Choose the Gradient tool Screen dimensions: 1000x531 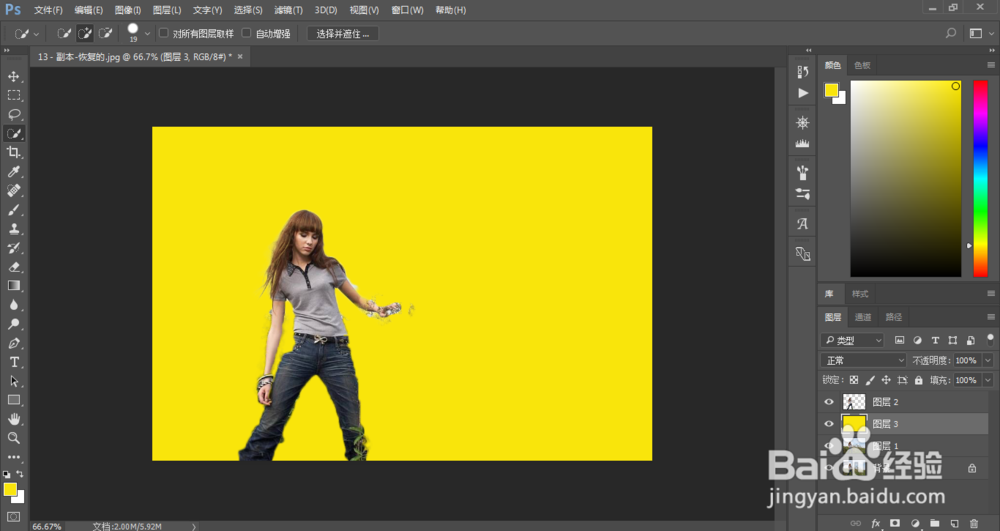pyautogui.click(x=14, y=286)
